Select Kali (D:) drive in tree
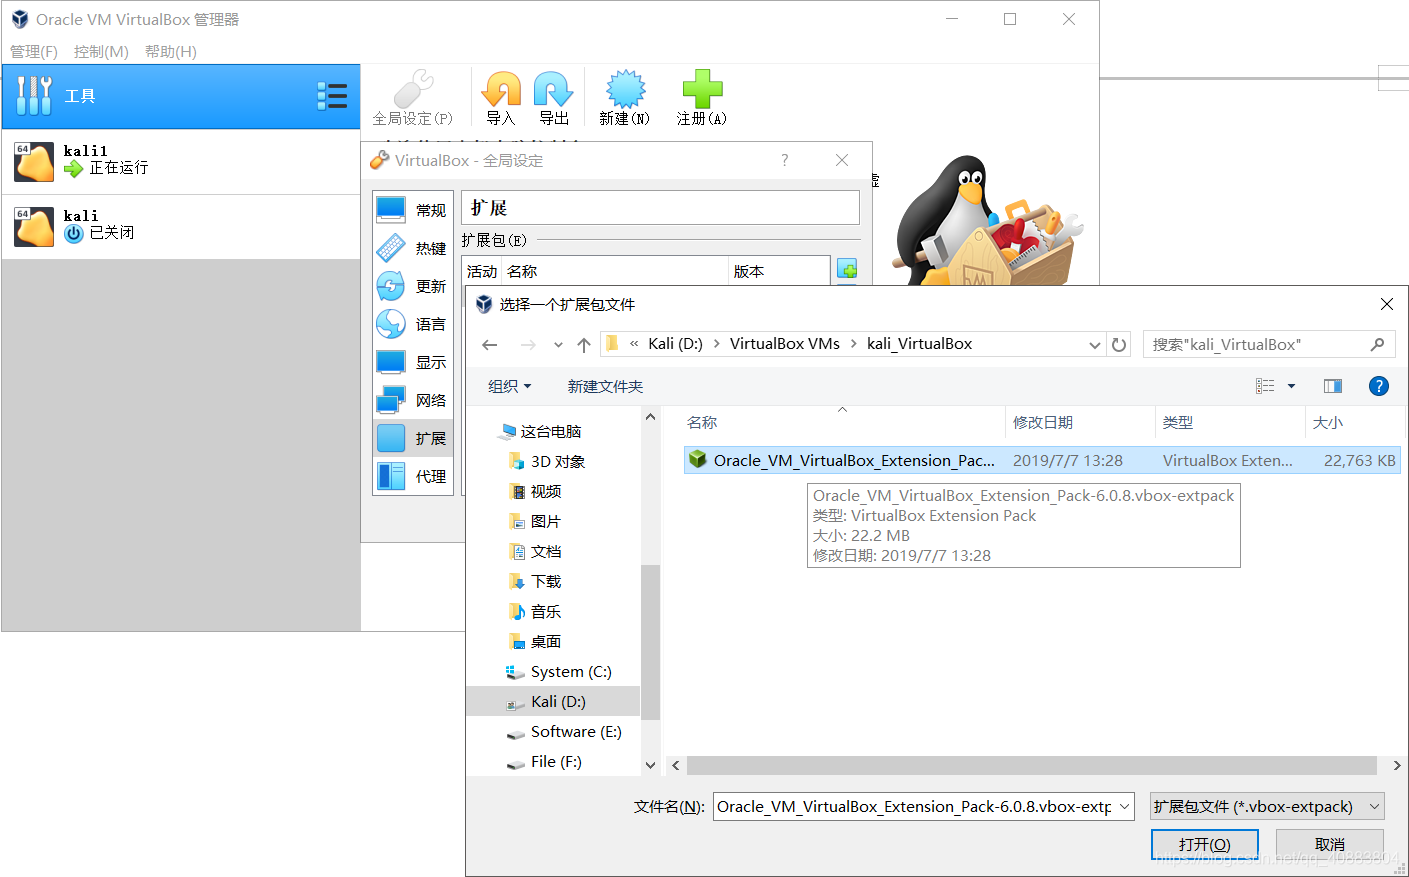The height and width of the screenshot is (877, 1409). tap(553, 702)
